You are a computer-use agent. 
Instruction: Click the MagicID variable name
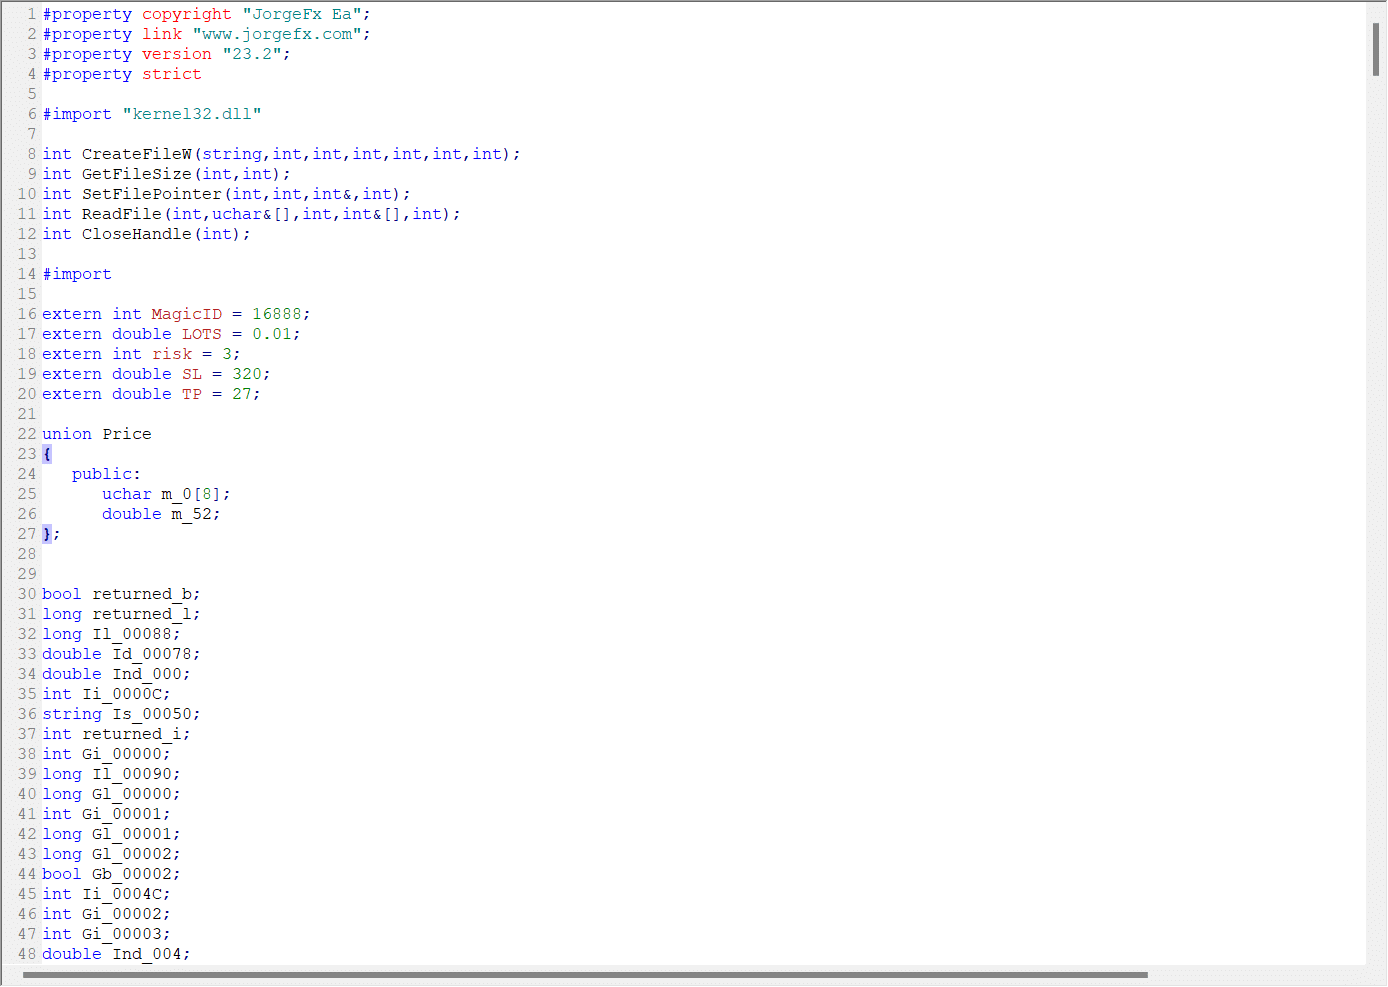click(187, 314)
